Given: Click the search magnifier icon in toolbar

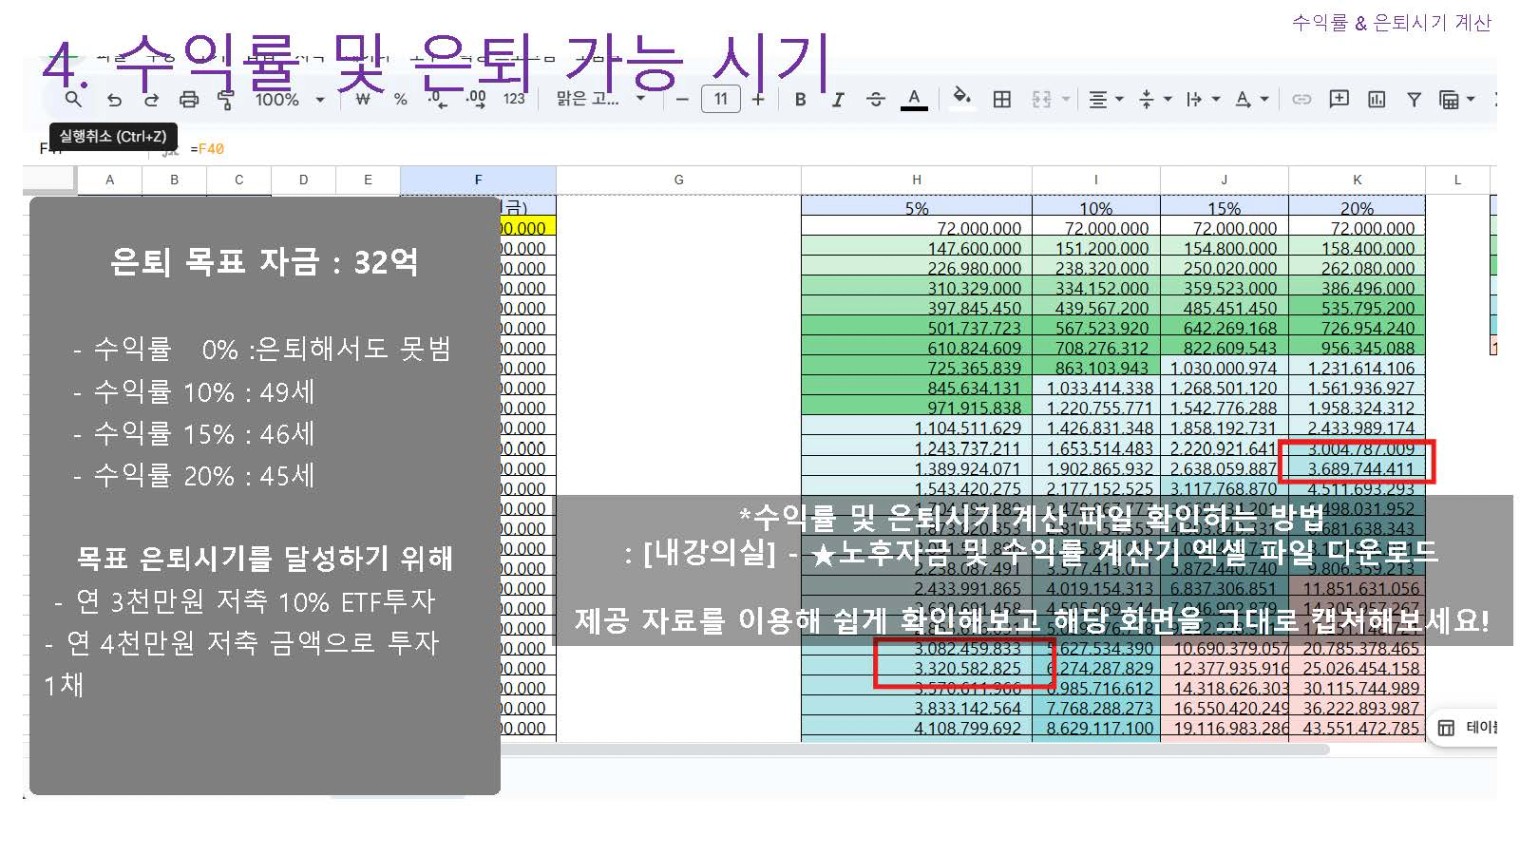Looking at the screenshot, I should pos(73,99).
